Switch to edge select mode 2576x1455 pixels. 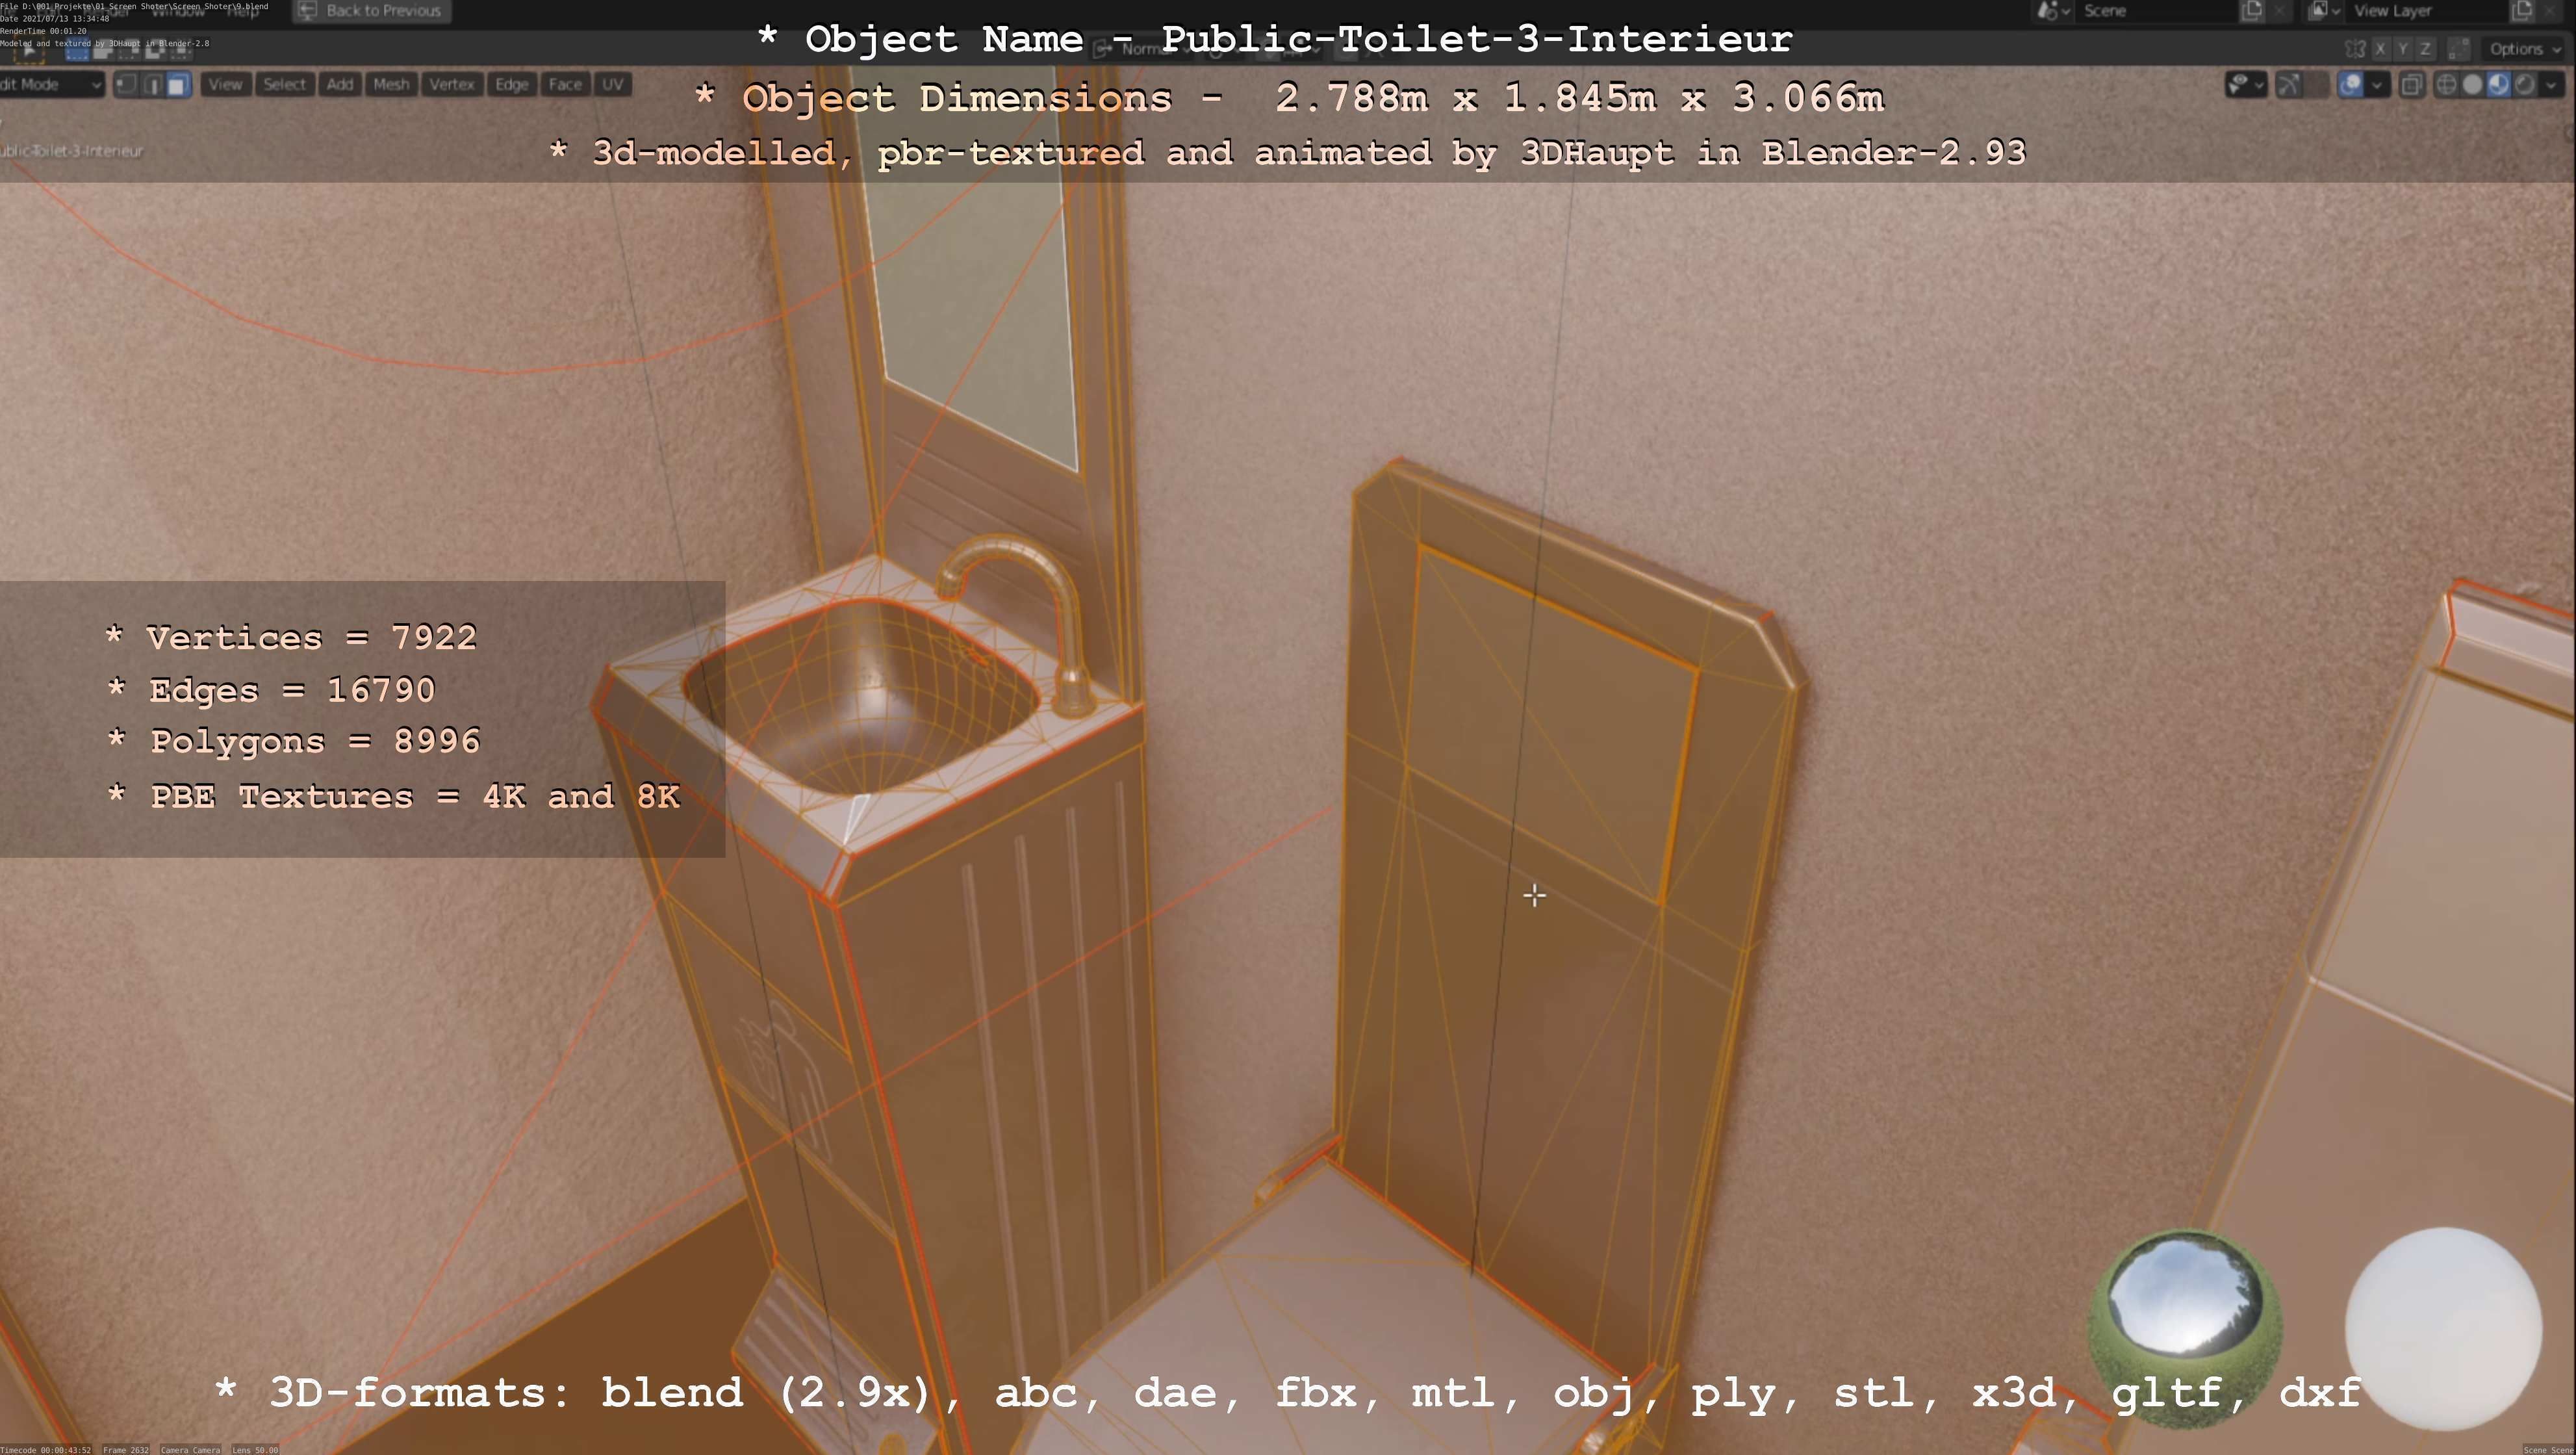click(x=152, y=85)
